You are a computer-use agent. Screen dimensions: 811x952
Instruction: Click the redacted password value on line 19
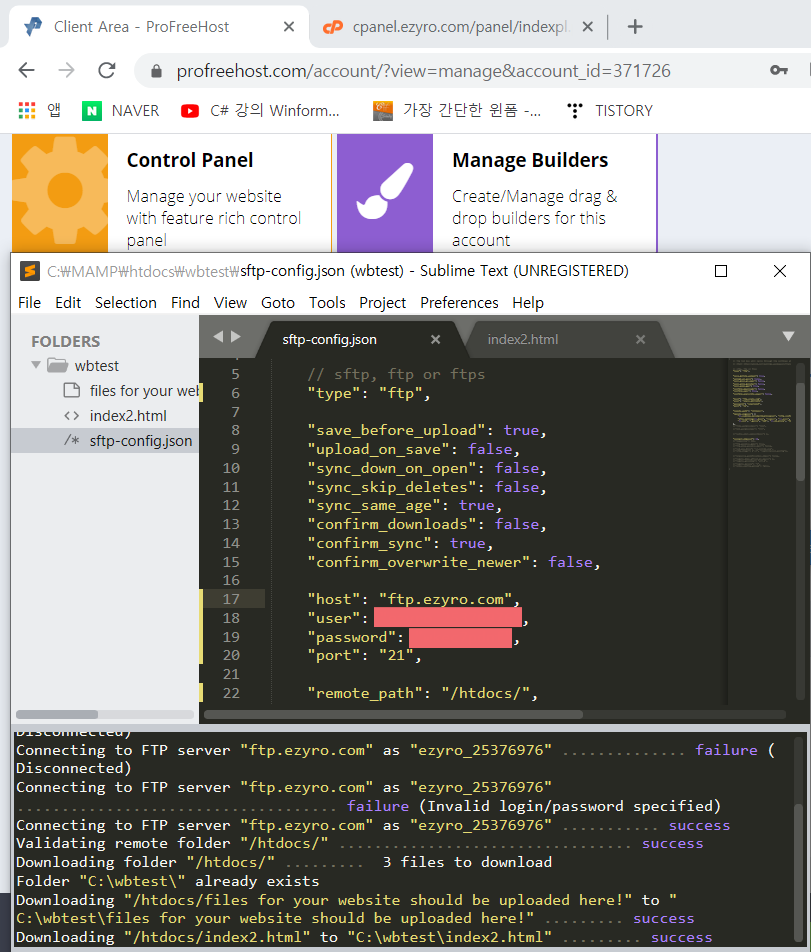coord(460,638)
